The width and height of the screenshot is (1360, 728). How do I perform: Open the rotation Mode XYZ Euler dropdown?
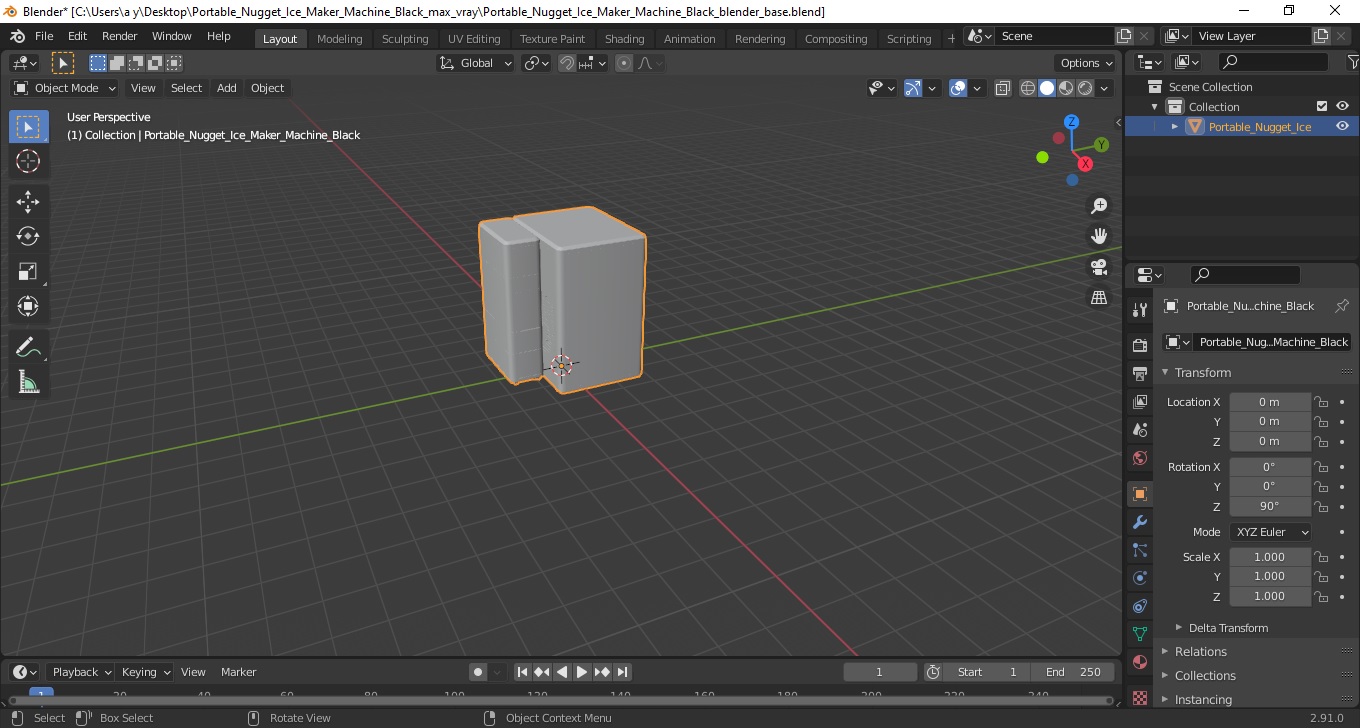(1270, 532)
